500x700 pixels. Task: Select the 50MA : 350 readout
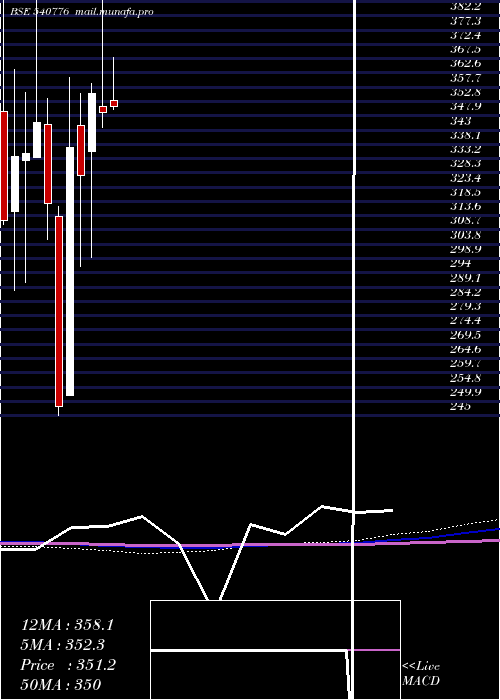tap(61, 684)
